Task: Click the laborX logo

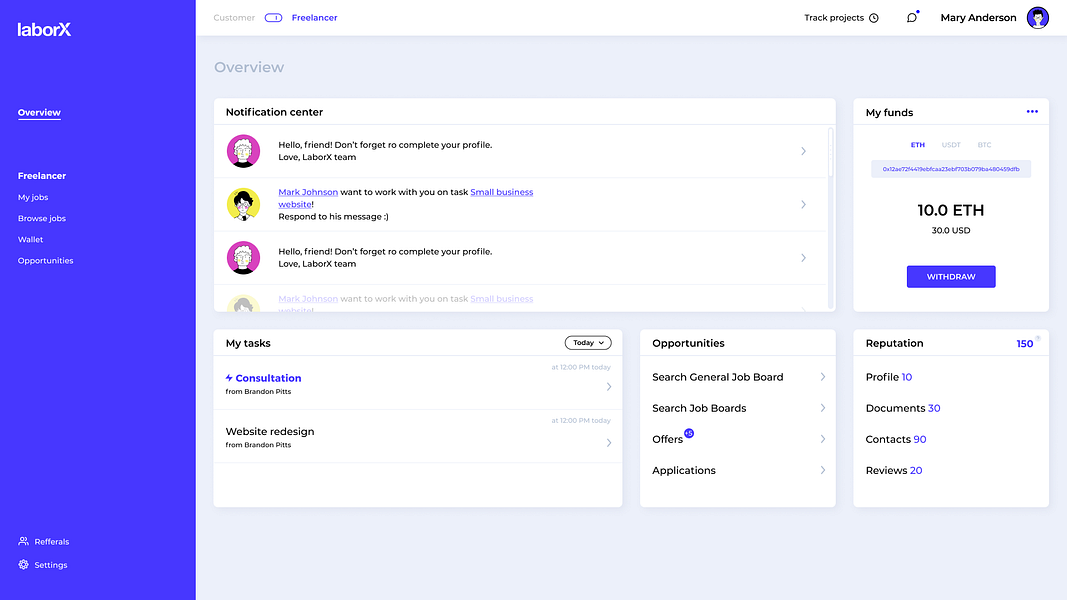Action: 44,29
